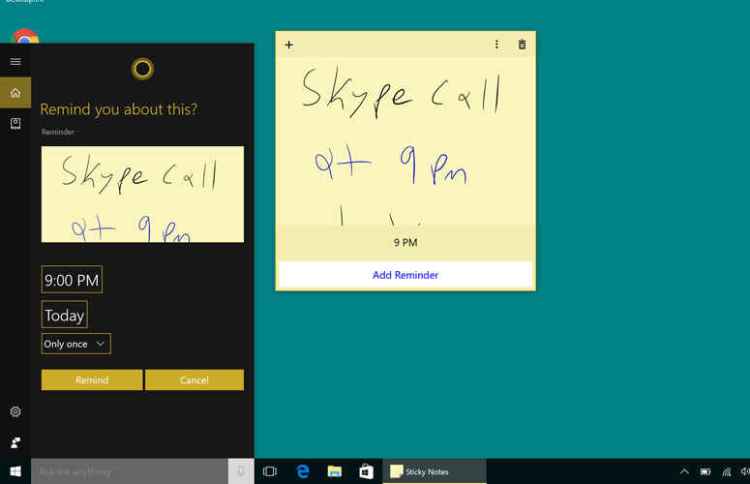
Task: Add a new sticky note
Action: (289, 45)
